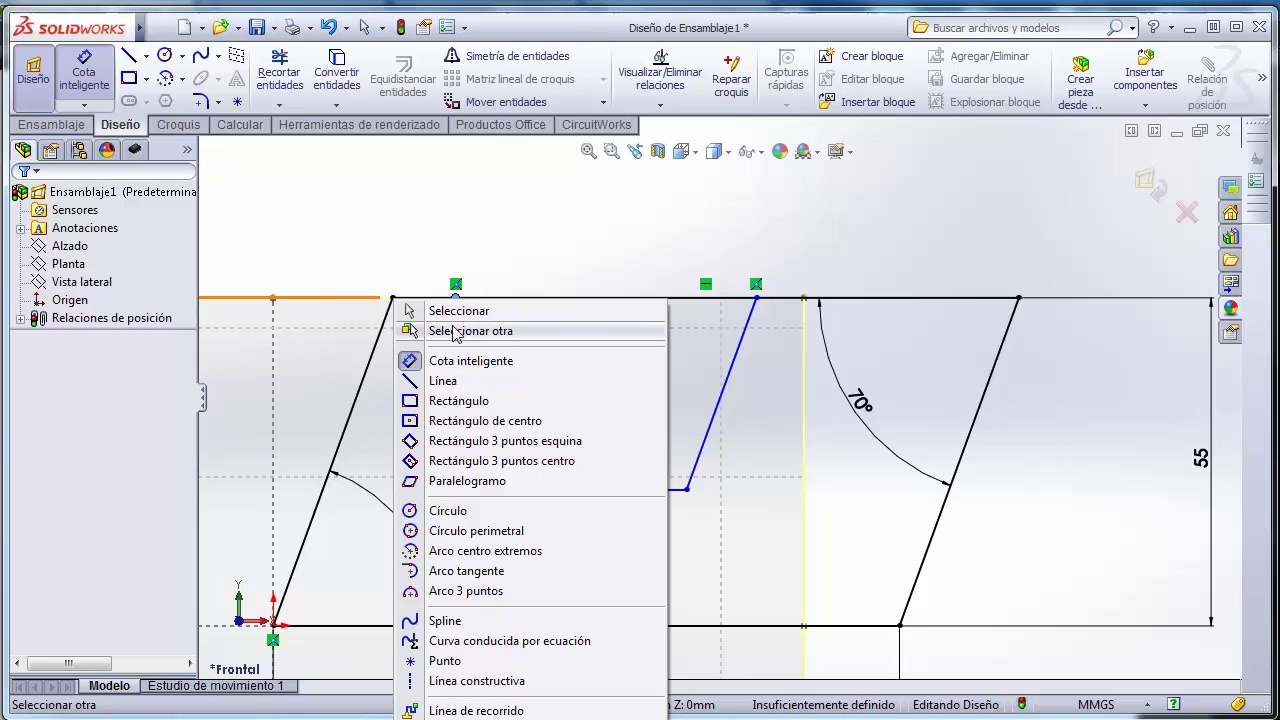Choose Paralelogramo in context menu
Screen dimensions: 1280x720
click(531, 481)
